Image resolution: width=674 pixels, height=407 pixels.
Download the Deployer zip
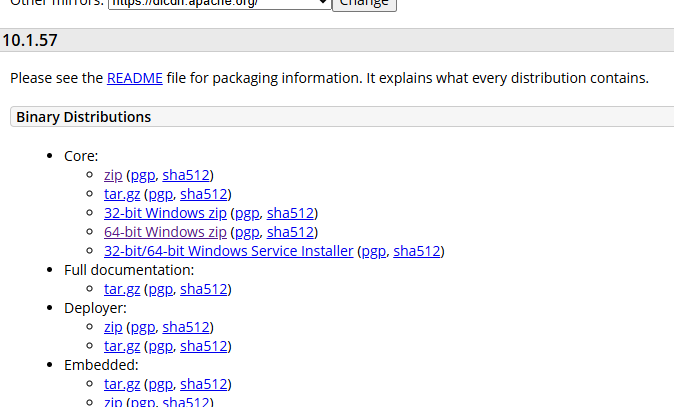click(113, 327)
